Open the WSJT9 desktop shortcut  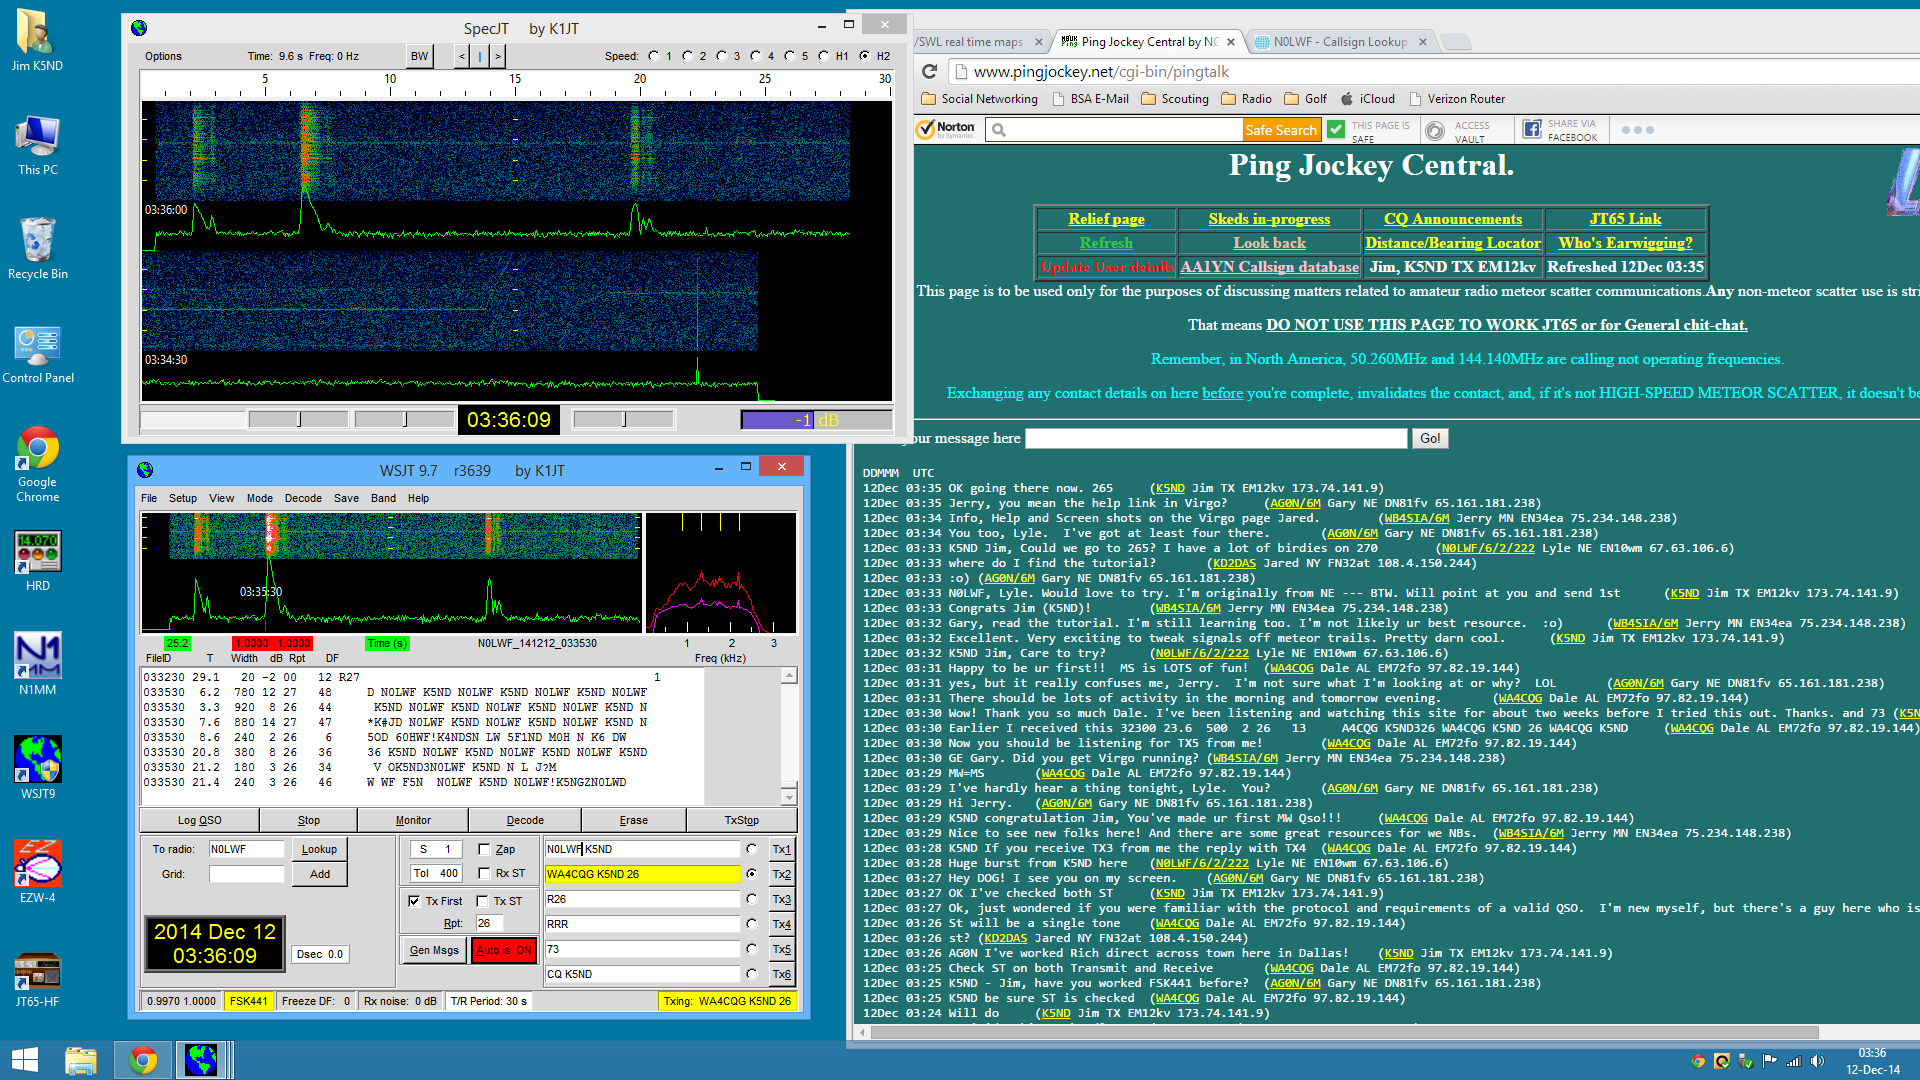[x=38, y=767]
